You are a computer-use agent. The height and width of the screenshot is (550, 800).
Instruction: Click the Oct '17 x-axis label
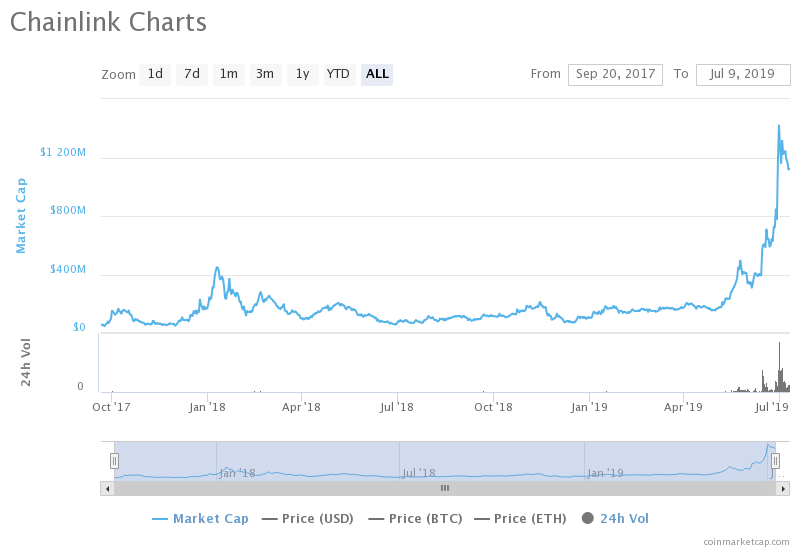pyautogui.click(x=111, y=407)
